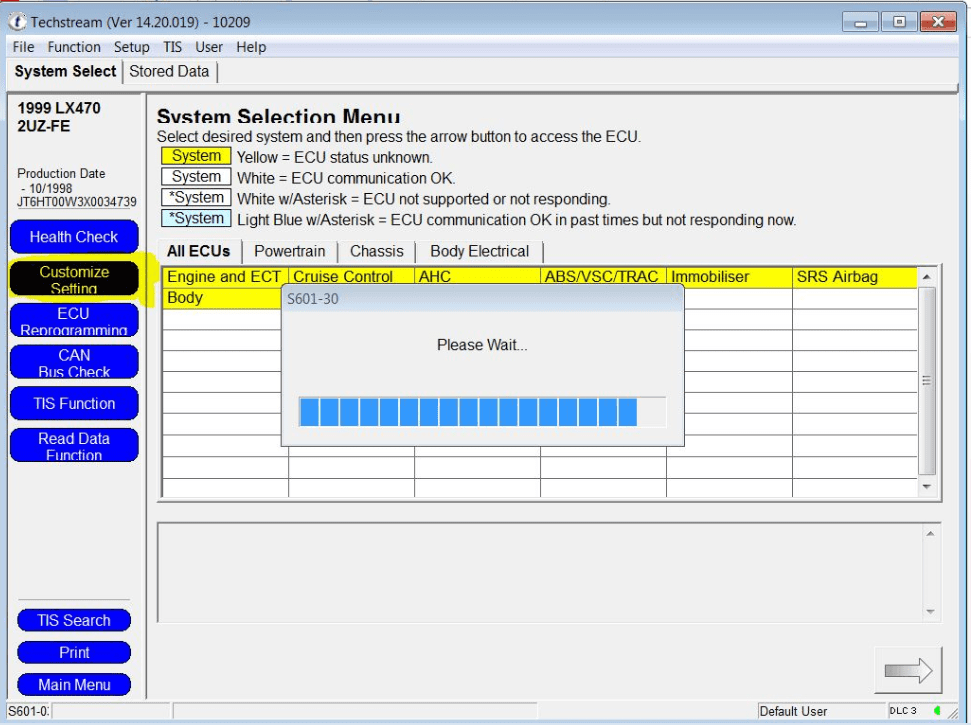Open the Help menu
The image size is (971, 725).
(x=251, y=47)
